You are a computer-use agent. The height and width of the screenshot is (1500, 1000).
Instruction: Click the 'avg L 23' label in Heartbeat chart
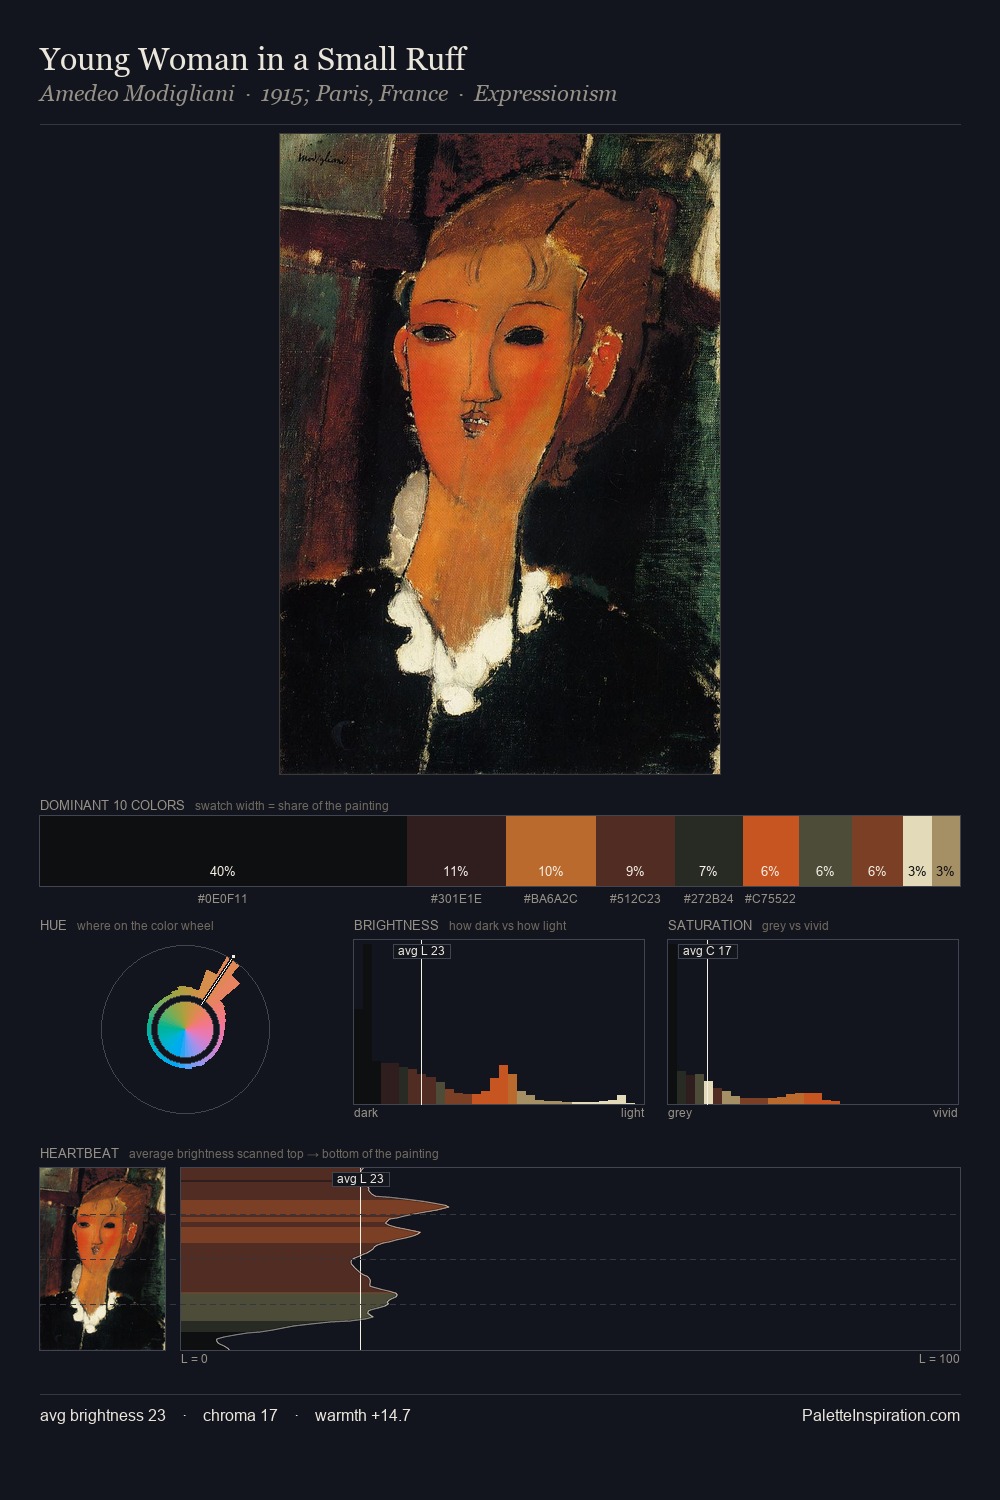click(x=360, y=1179)
